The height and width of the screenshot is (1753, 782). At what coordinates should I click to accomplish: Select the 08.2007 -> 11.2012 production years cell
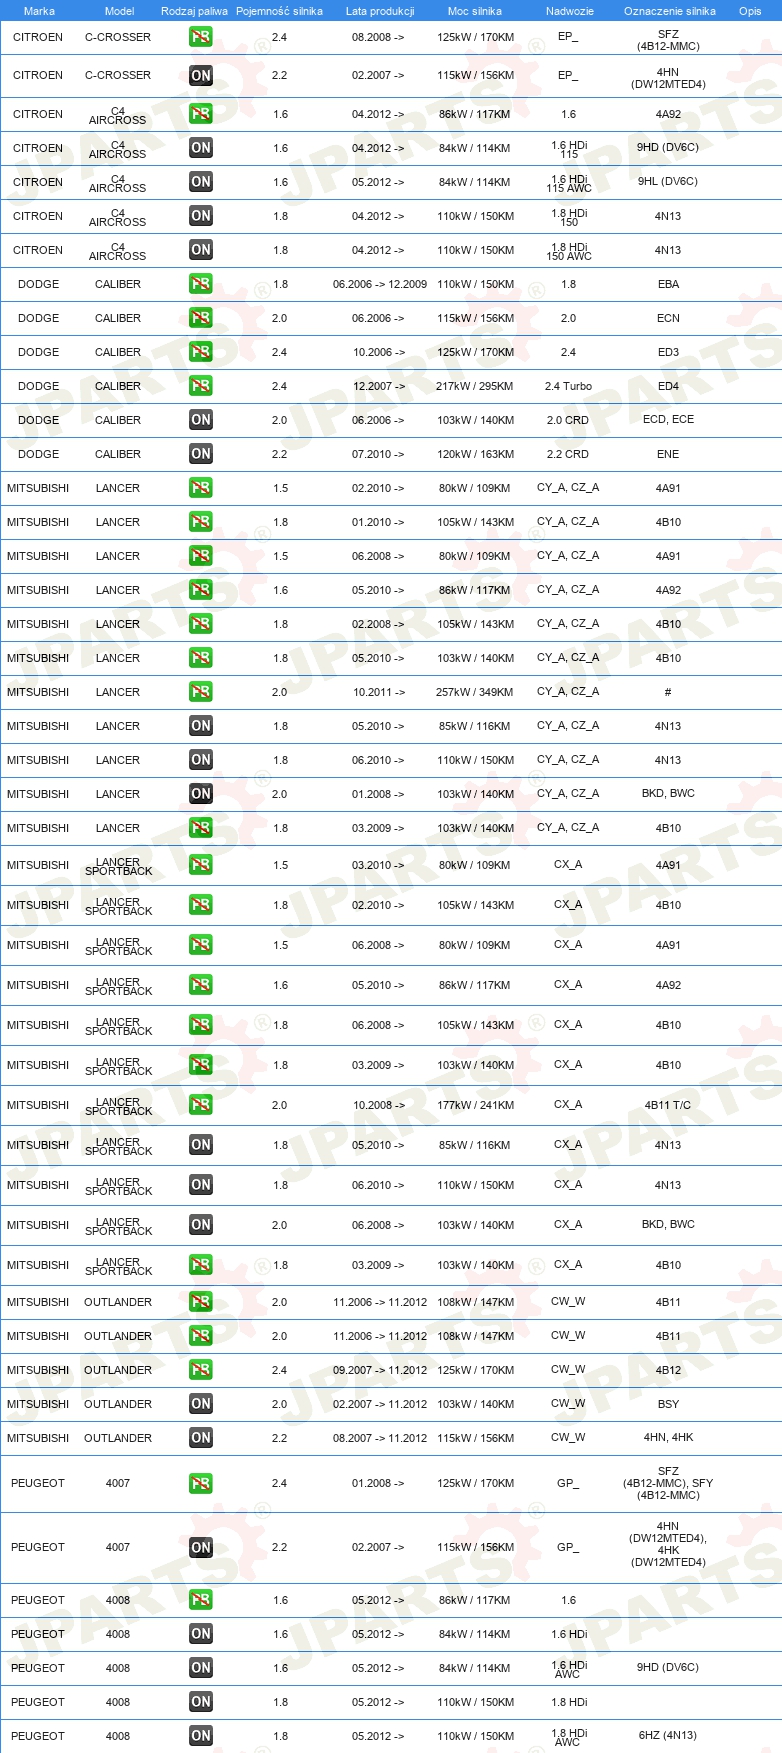click(380, 1438)
